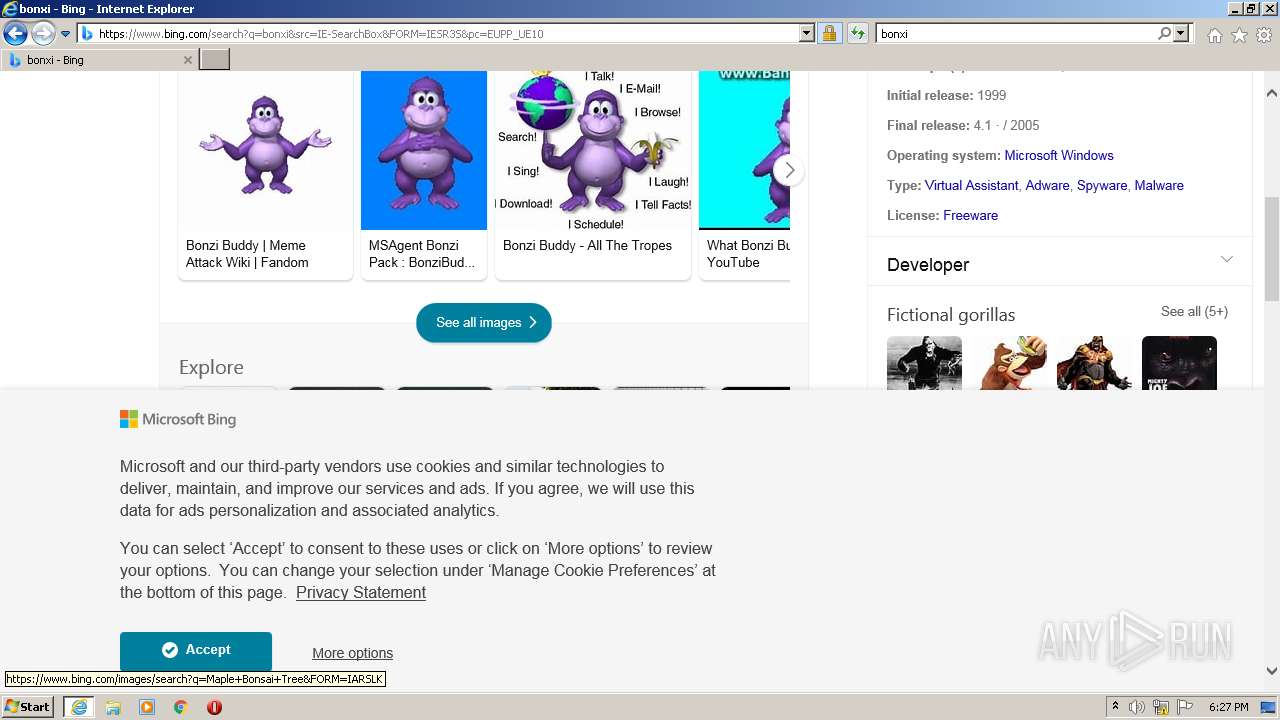Click page scrollbar down arrow

tap(1272, 671)
